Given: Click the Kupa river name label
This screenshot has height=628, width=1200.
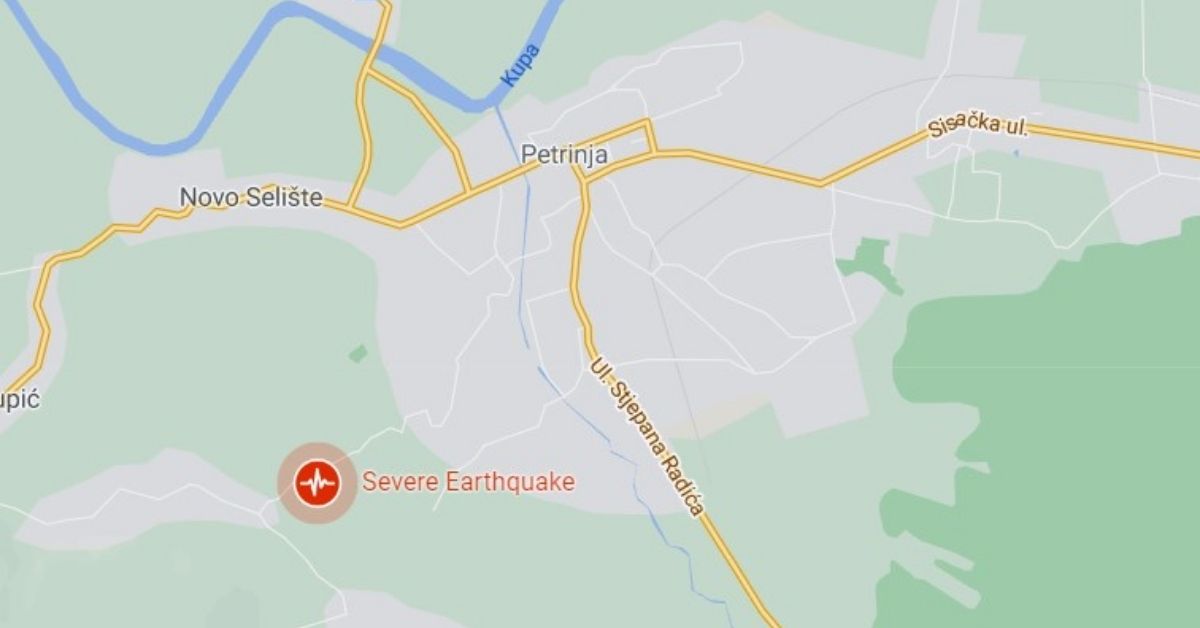Looking at the screenshot, I should 520,64.
